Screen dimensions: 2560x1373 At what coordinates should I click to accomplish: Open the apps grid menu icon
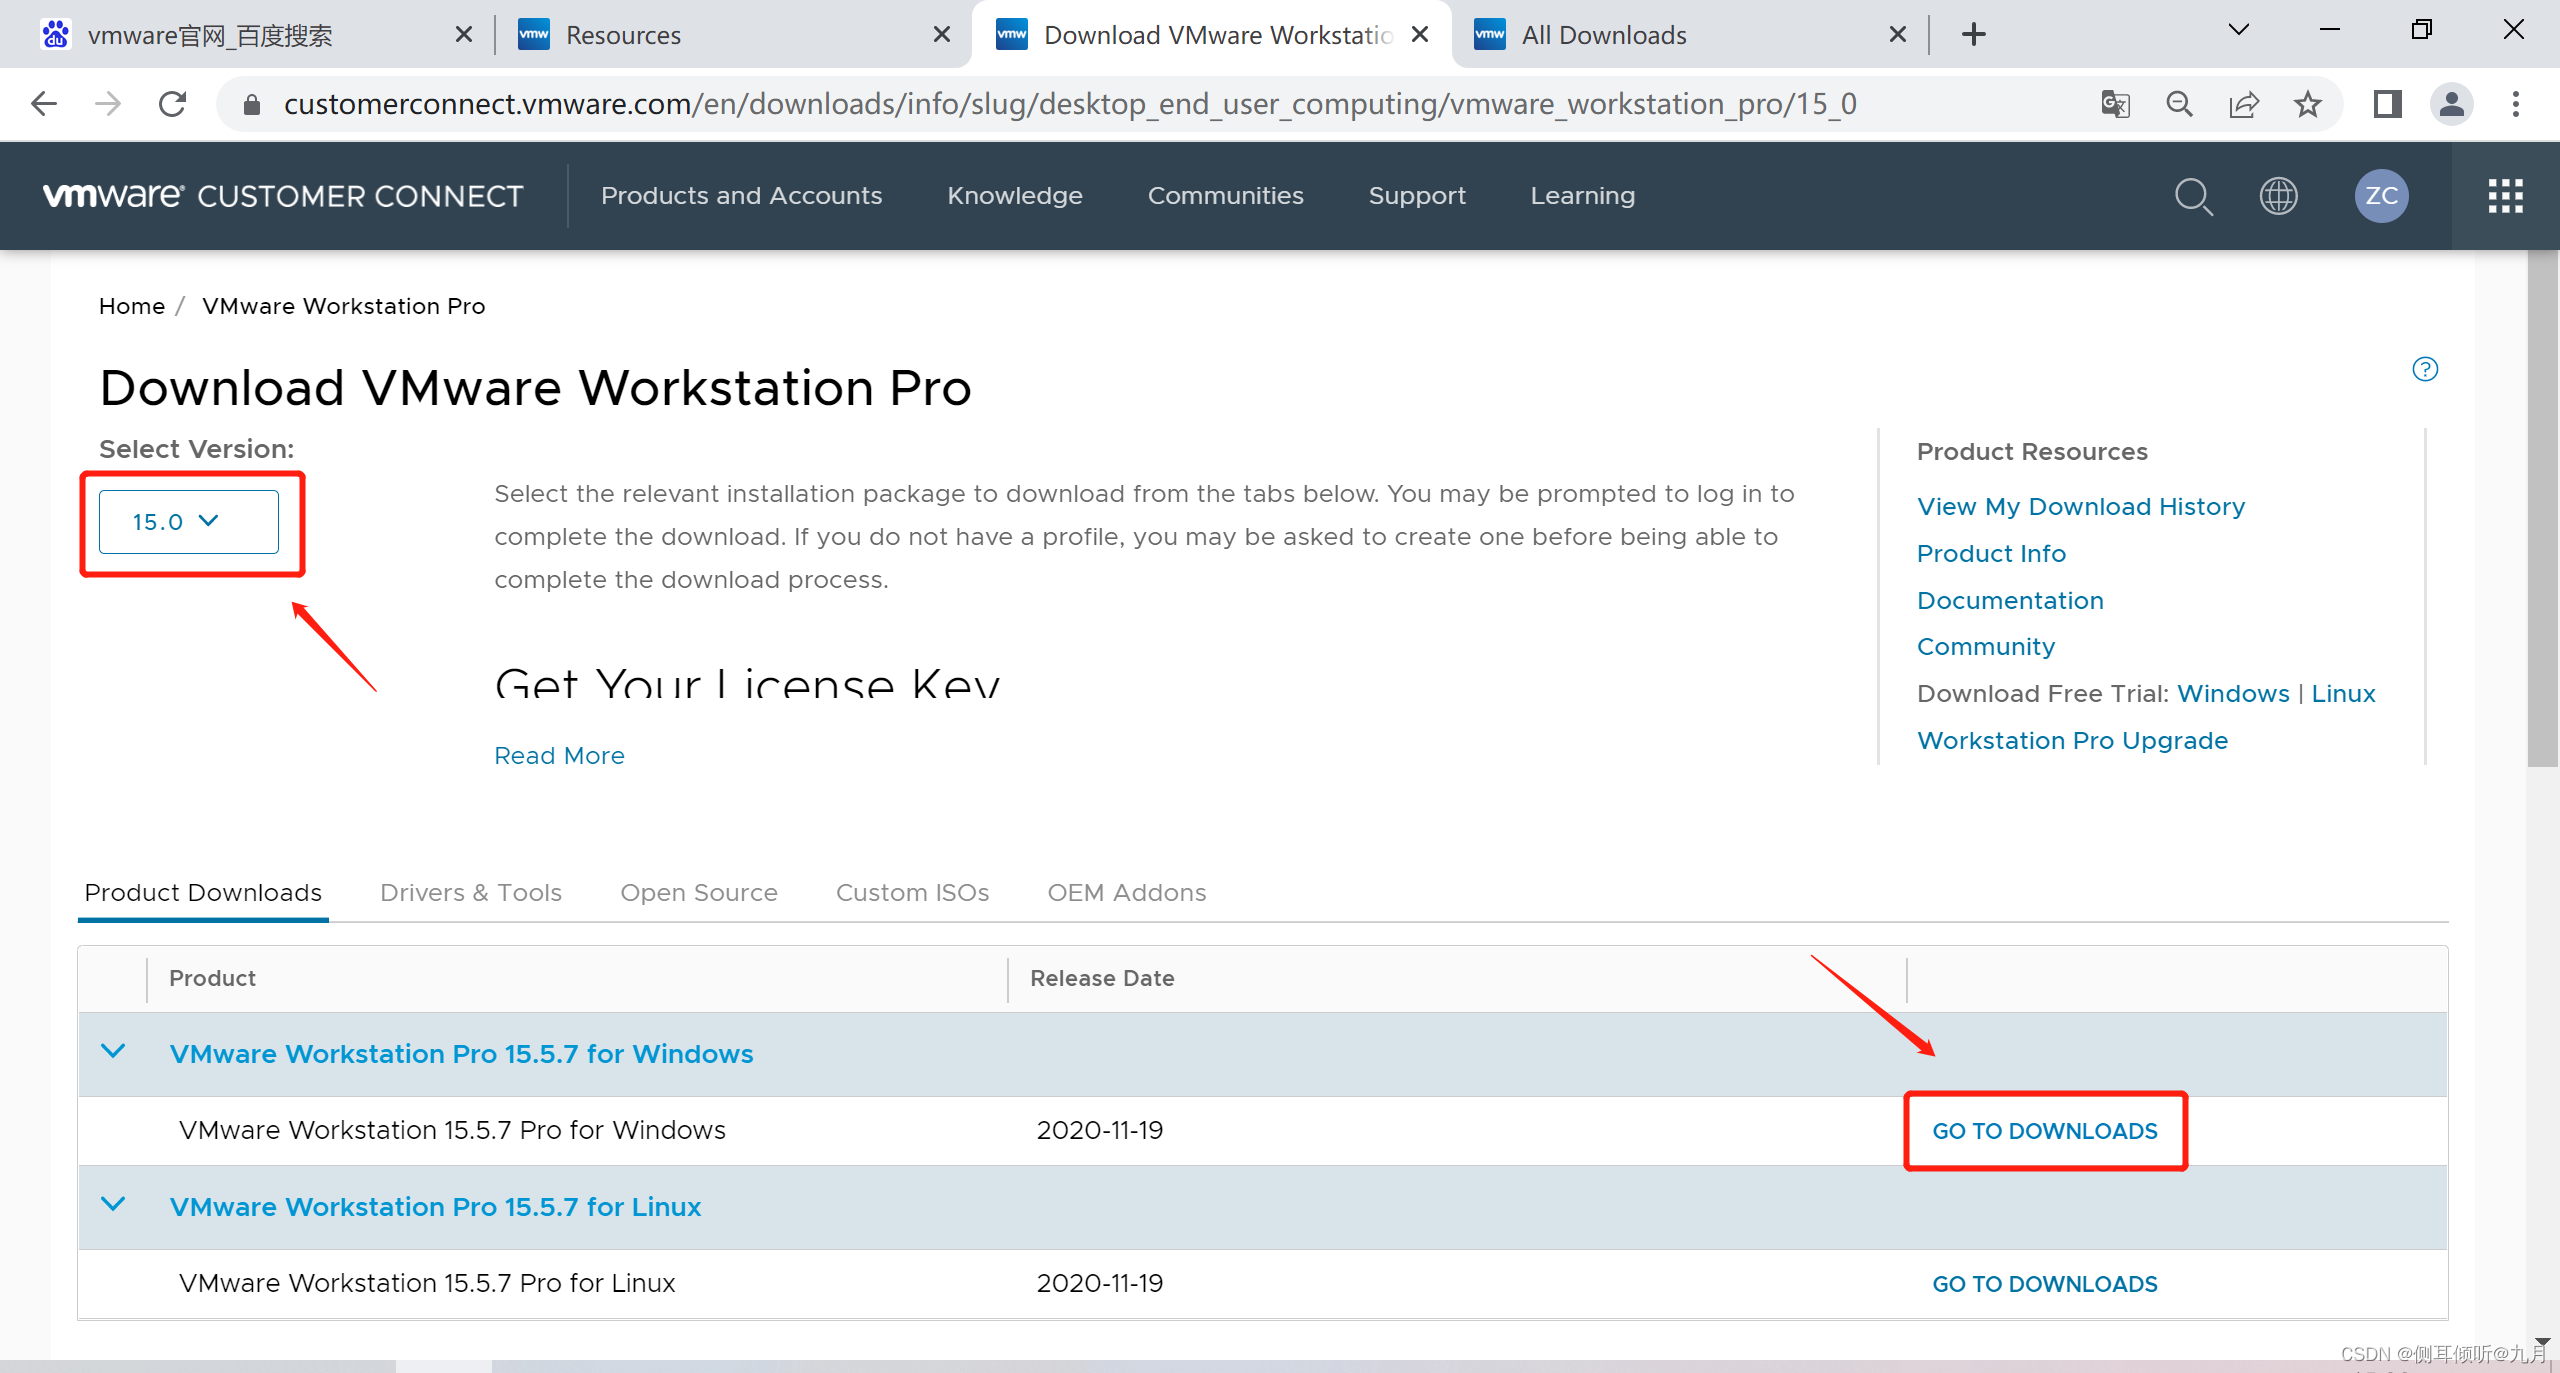pos(2505,196)
